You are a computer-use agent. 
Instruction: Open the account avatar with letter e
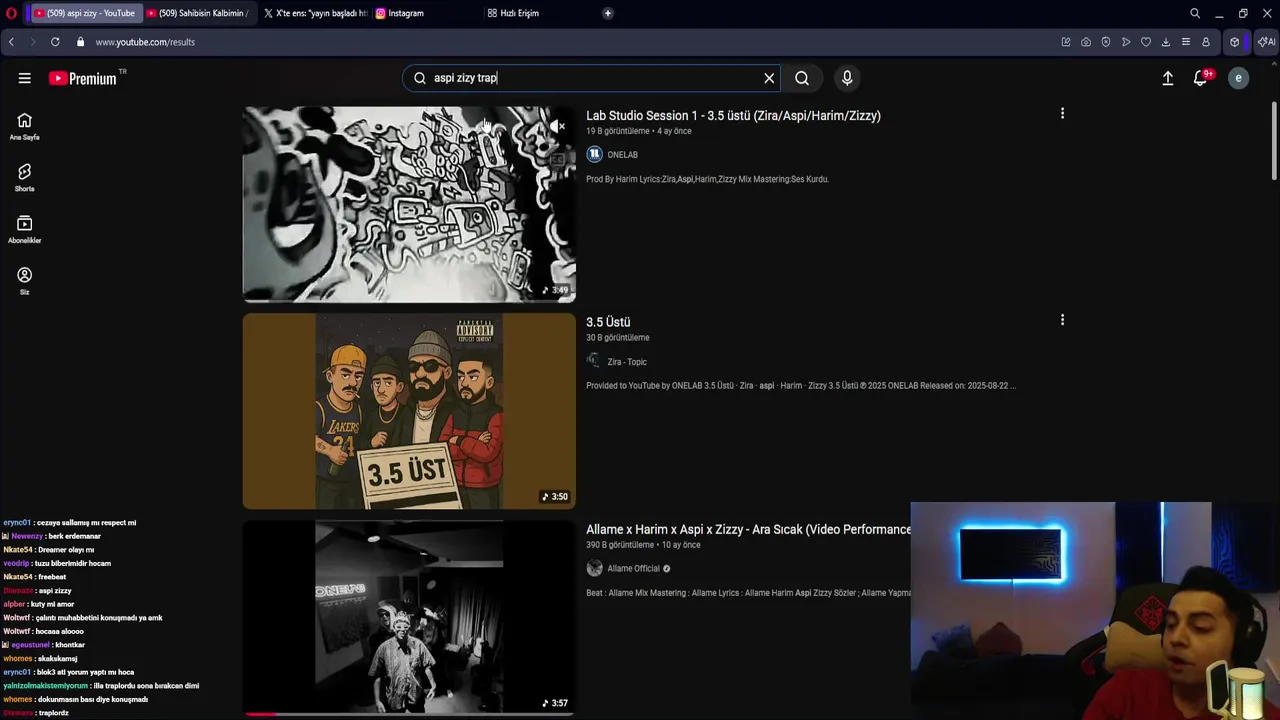point(1238,78)
